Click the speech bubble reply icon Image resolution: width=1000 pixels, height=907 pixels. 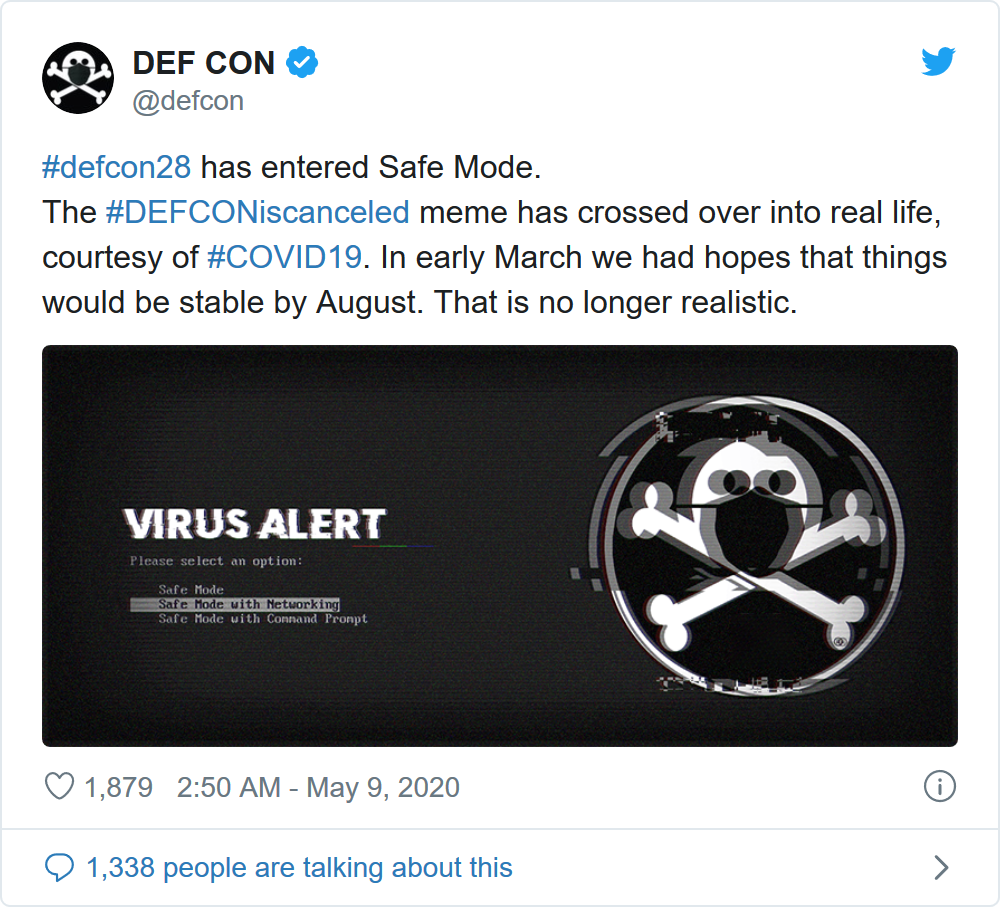pyautogui.click(x=60, y=867)
